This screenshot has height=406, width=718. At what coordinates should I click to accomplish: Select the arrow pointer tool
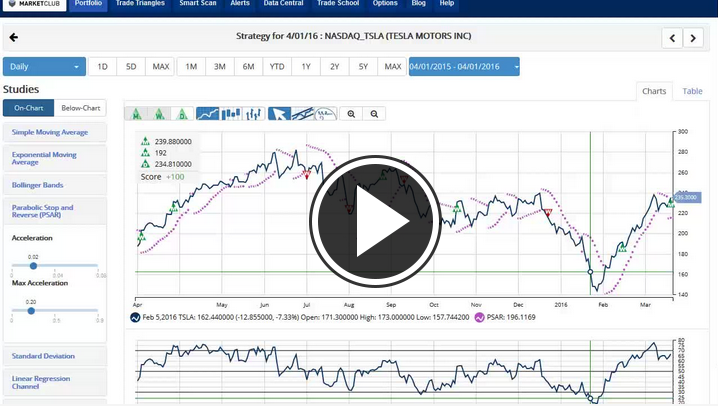pyautogui.click(x=279, y=114)
